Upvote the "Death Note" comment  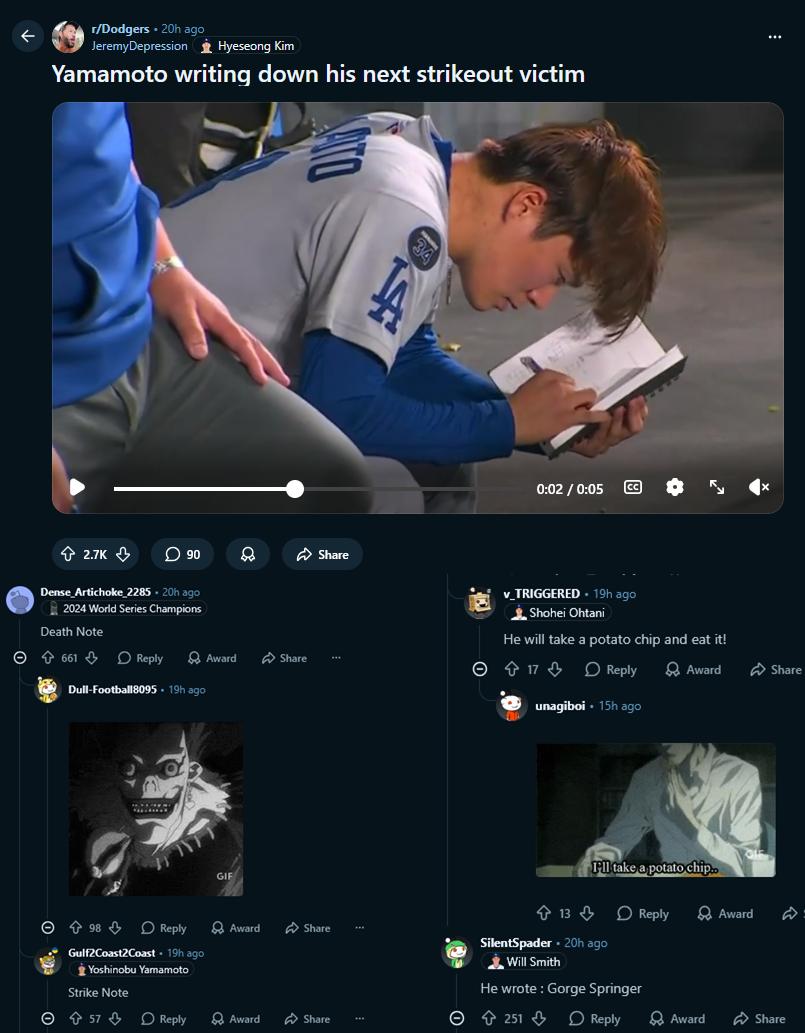pyautogui.click(x=47, y=658)
